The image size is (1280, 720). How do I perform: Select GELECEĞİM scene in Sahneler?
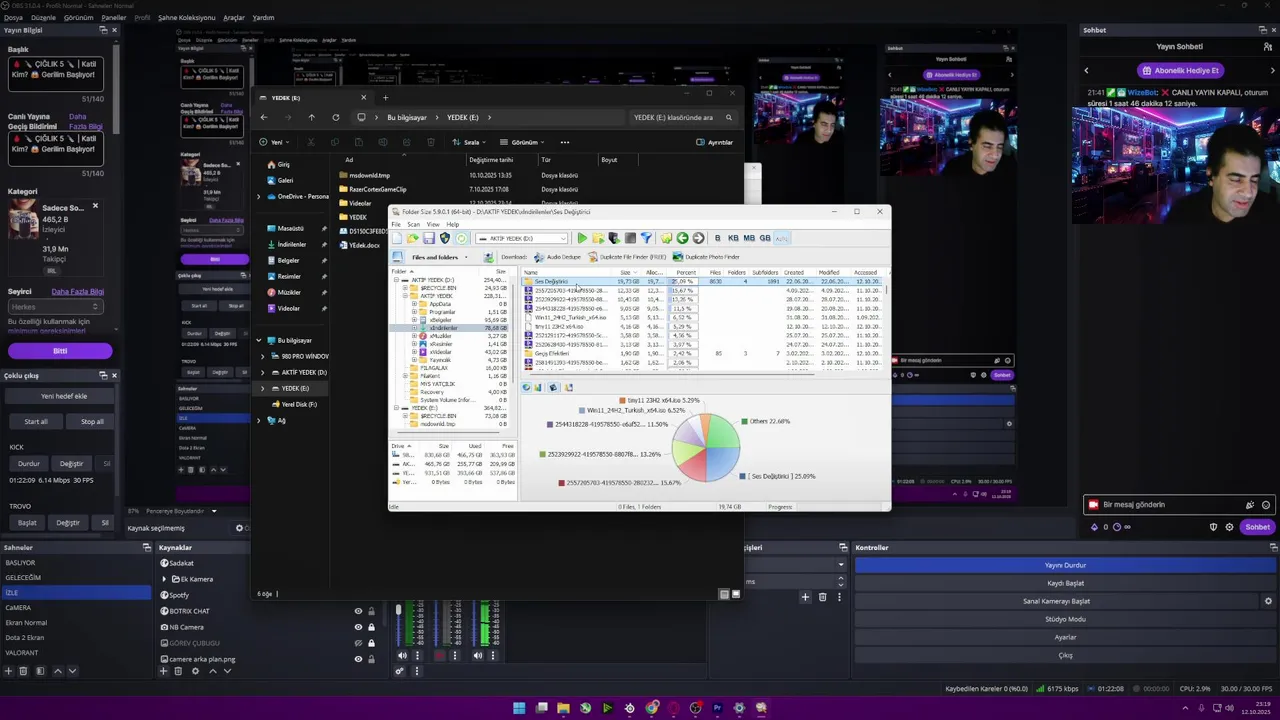tap(76, 577)
